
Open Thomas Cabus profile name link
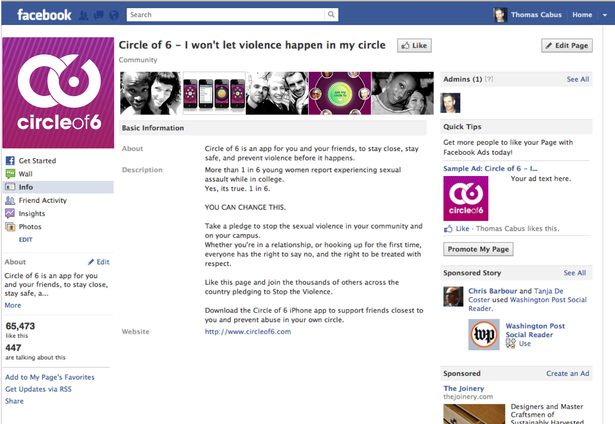click(x=536, y=15)
